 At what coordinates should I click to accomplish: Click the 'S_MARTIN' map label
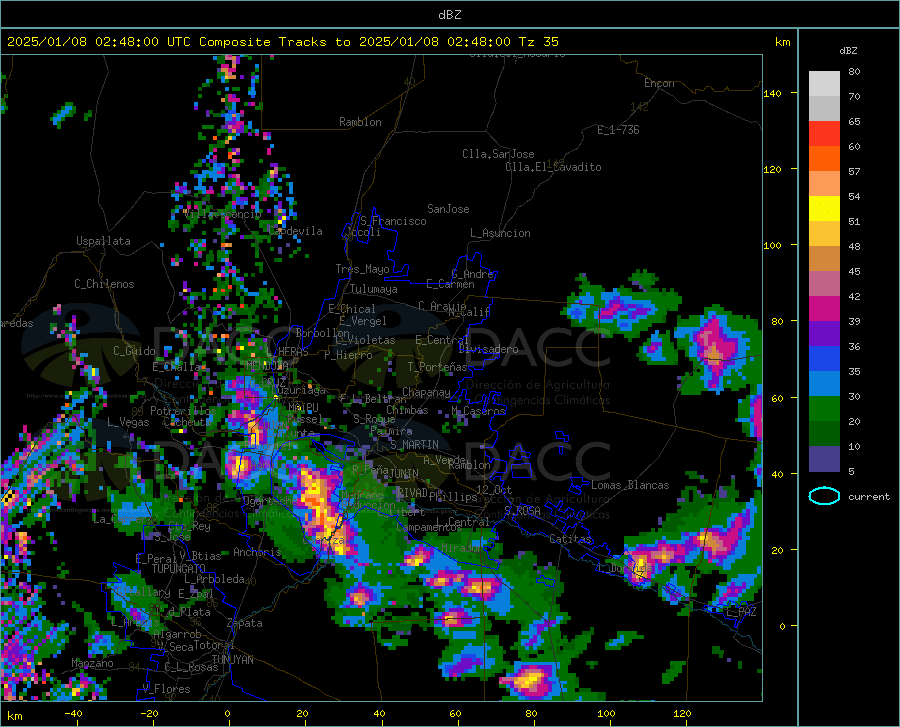click(x=414, y=445)
